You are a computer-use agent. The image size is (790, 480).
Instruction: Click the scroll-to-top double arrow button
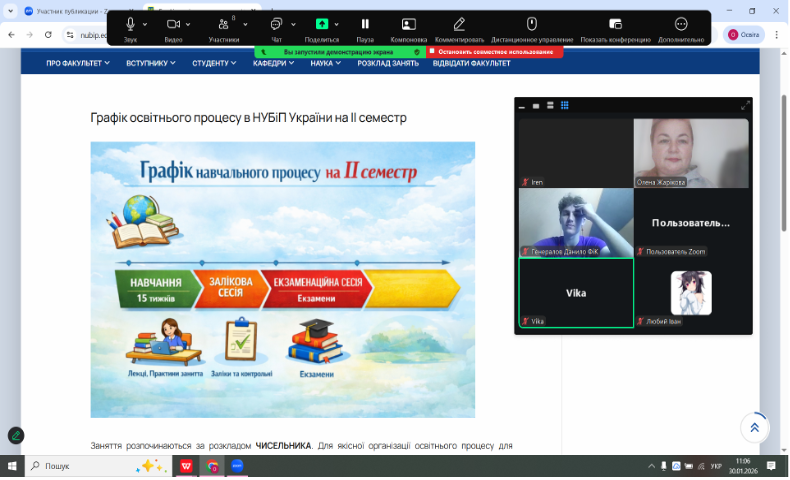pyautogui.click(x=754, y=428)
